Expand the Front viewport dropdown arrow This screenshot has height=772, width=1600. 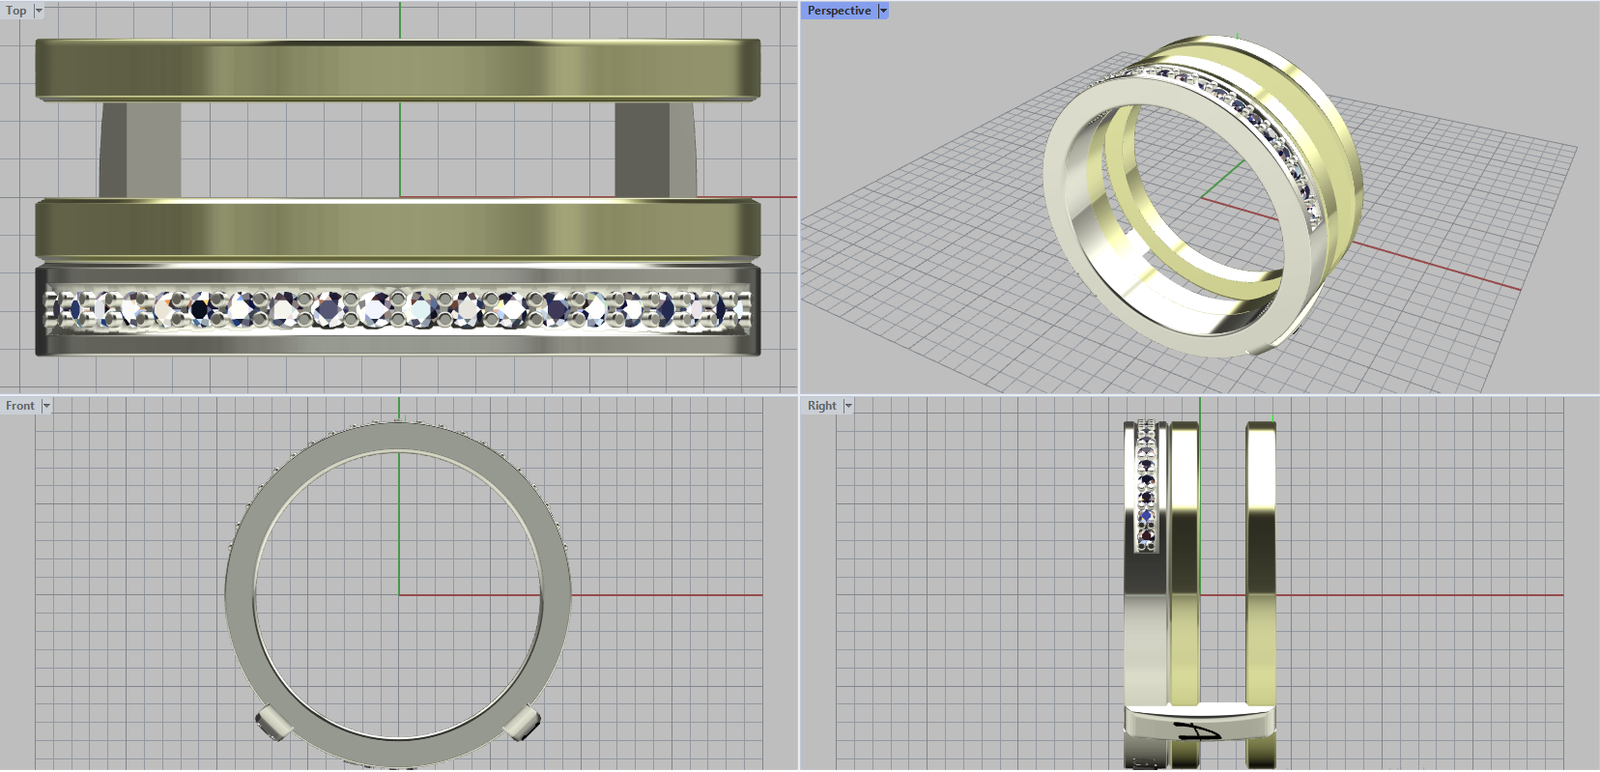point(46,406)
